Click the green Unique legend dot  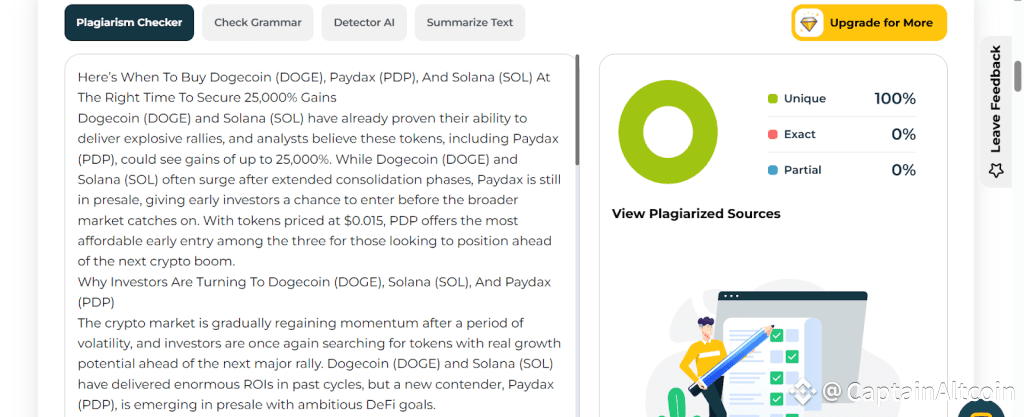tap(773, 99)
